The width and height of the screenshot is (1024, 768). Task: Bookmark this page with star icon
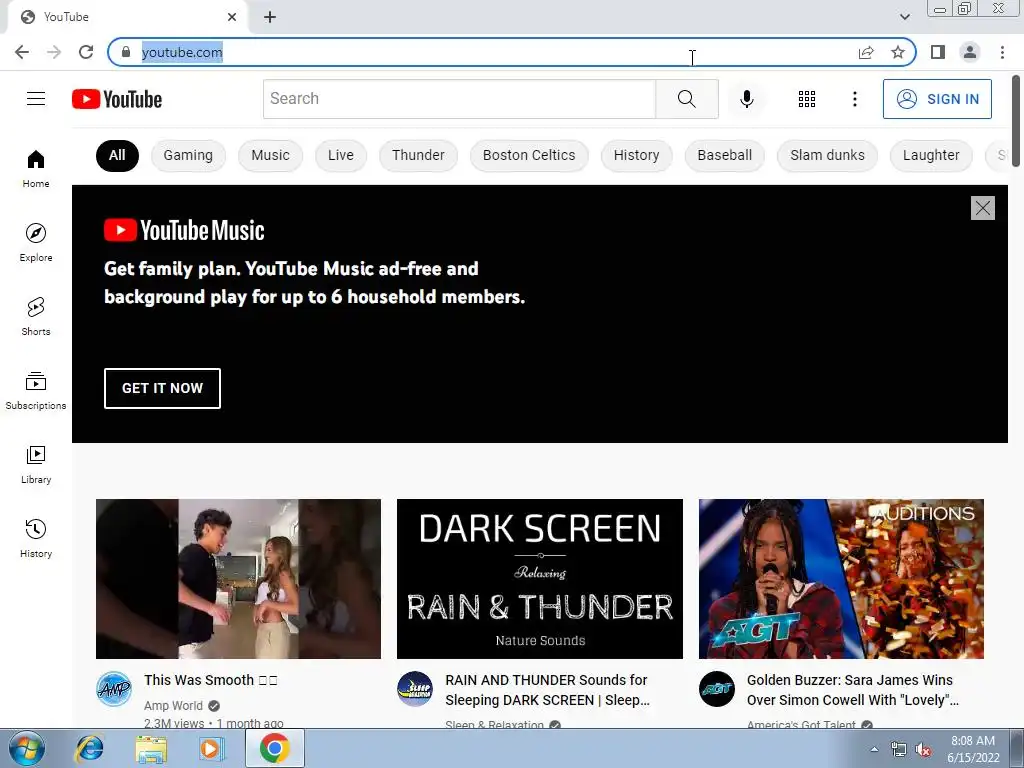(x=898, y=52)
